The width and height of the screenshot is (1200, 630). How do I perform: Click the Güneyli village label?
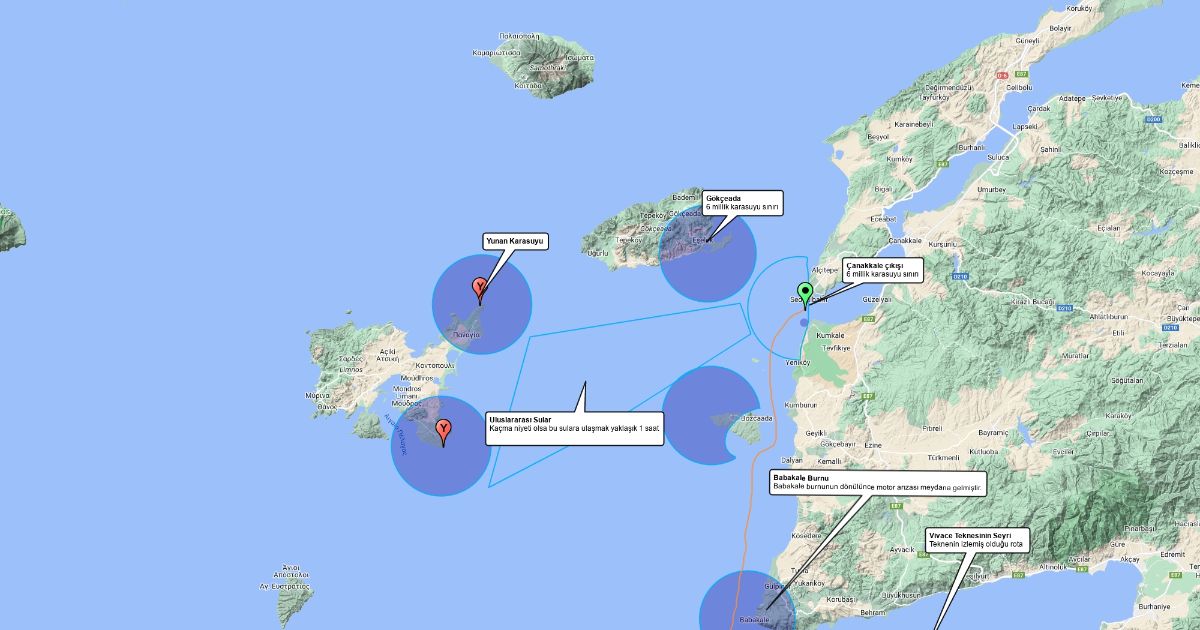pyautogui.click(x=1028, y=40)
